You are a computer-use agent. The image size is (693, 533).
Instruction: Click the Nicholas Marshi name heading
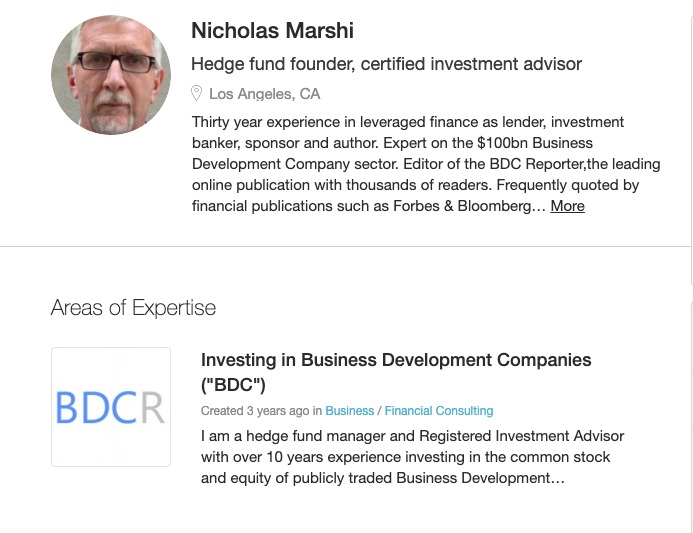coord(272,31)
